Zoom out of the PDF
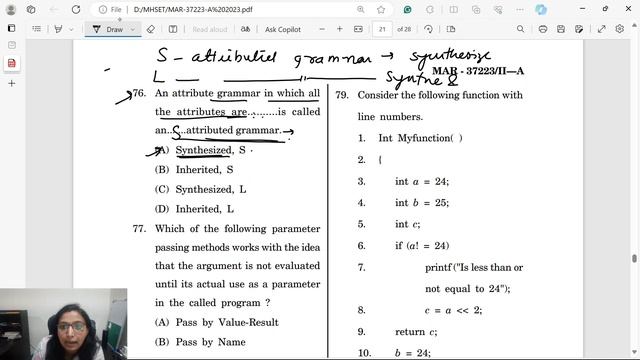The height and width of the screenshot is (360, 640). point(322,29)
